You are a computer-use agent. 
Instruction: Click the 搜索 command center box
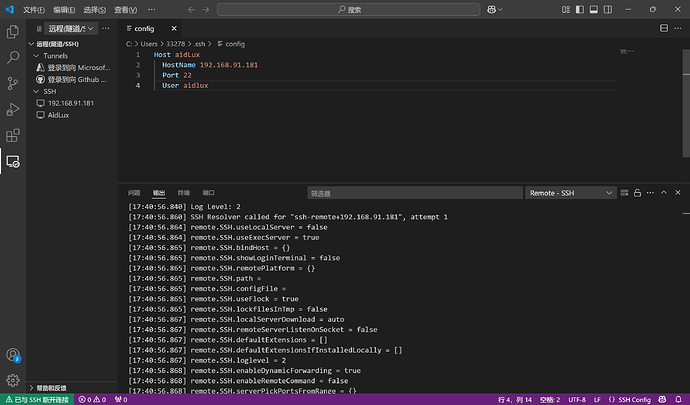pyautogui.click(x=348, y=10)
